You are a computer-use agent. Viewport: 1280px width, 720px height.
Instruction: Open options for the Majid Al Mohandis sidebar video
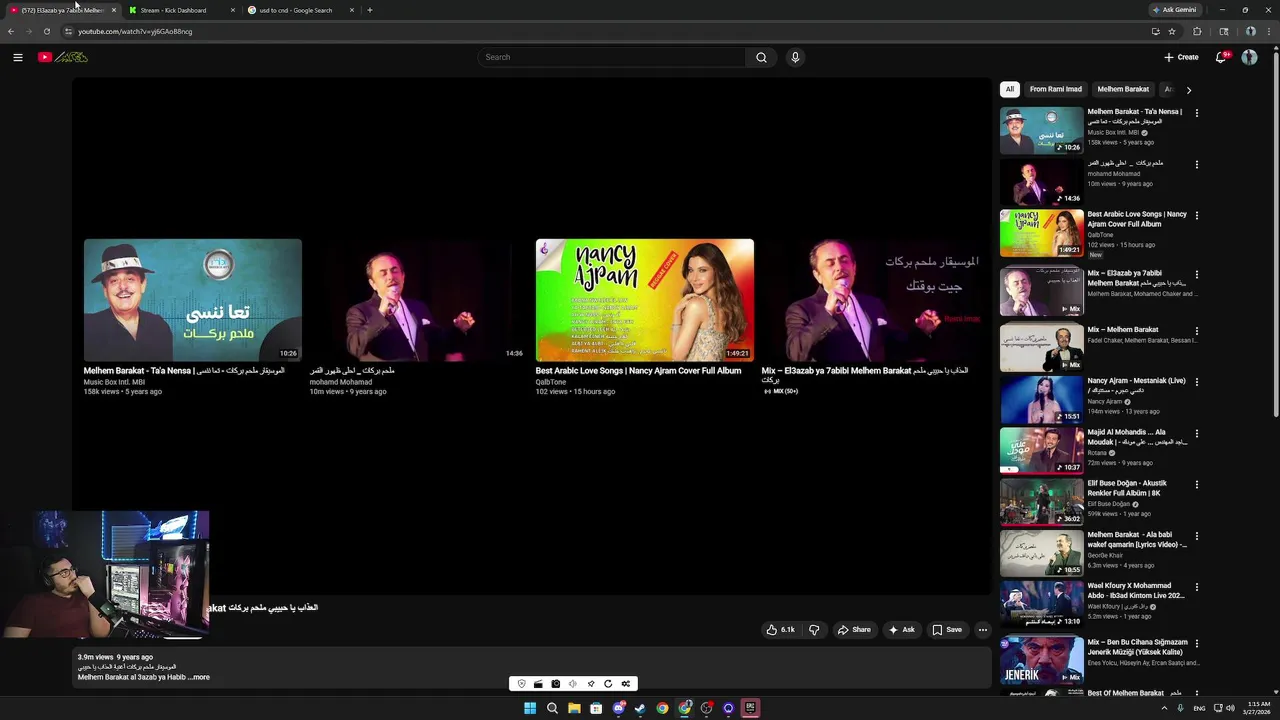[x=1196, y=433]
